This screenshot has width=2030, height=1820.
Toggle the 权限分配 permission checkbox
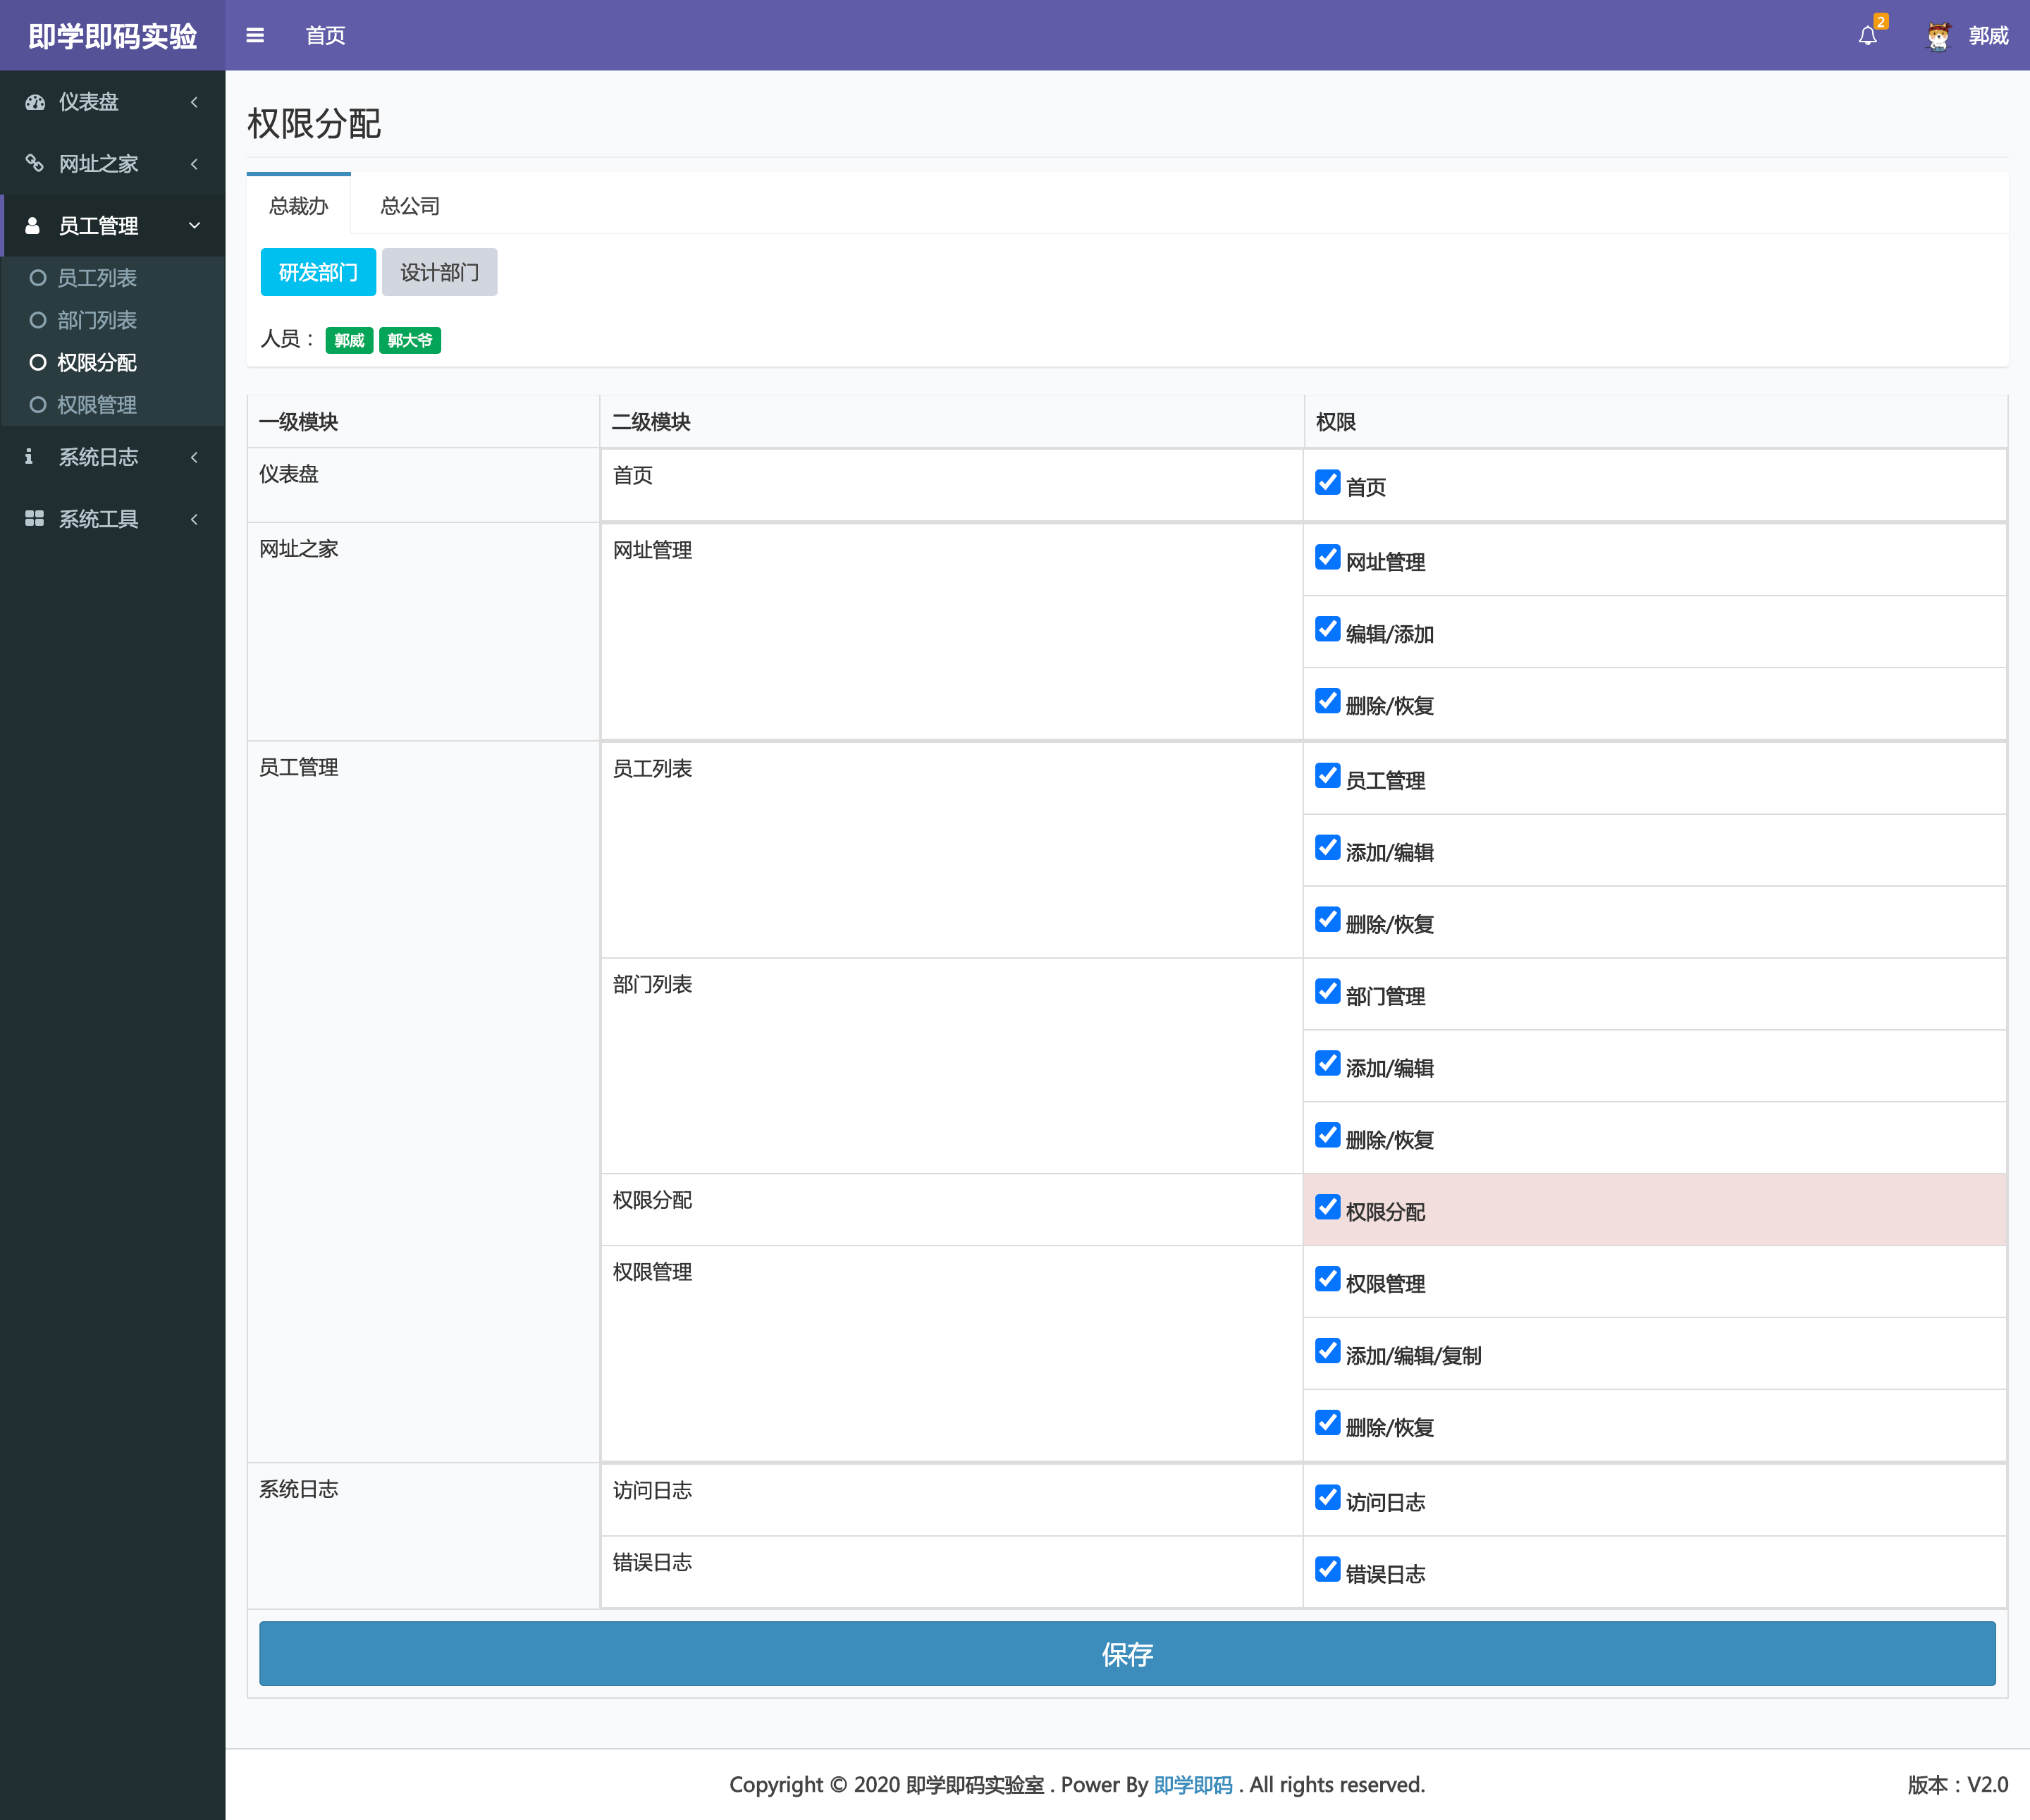pos(1327,1207)
